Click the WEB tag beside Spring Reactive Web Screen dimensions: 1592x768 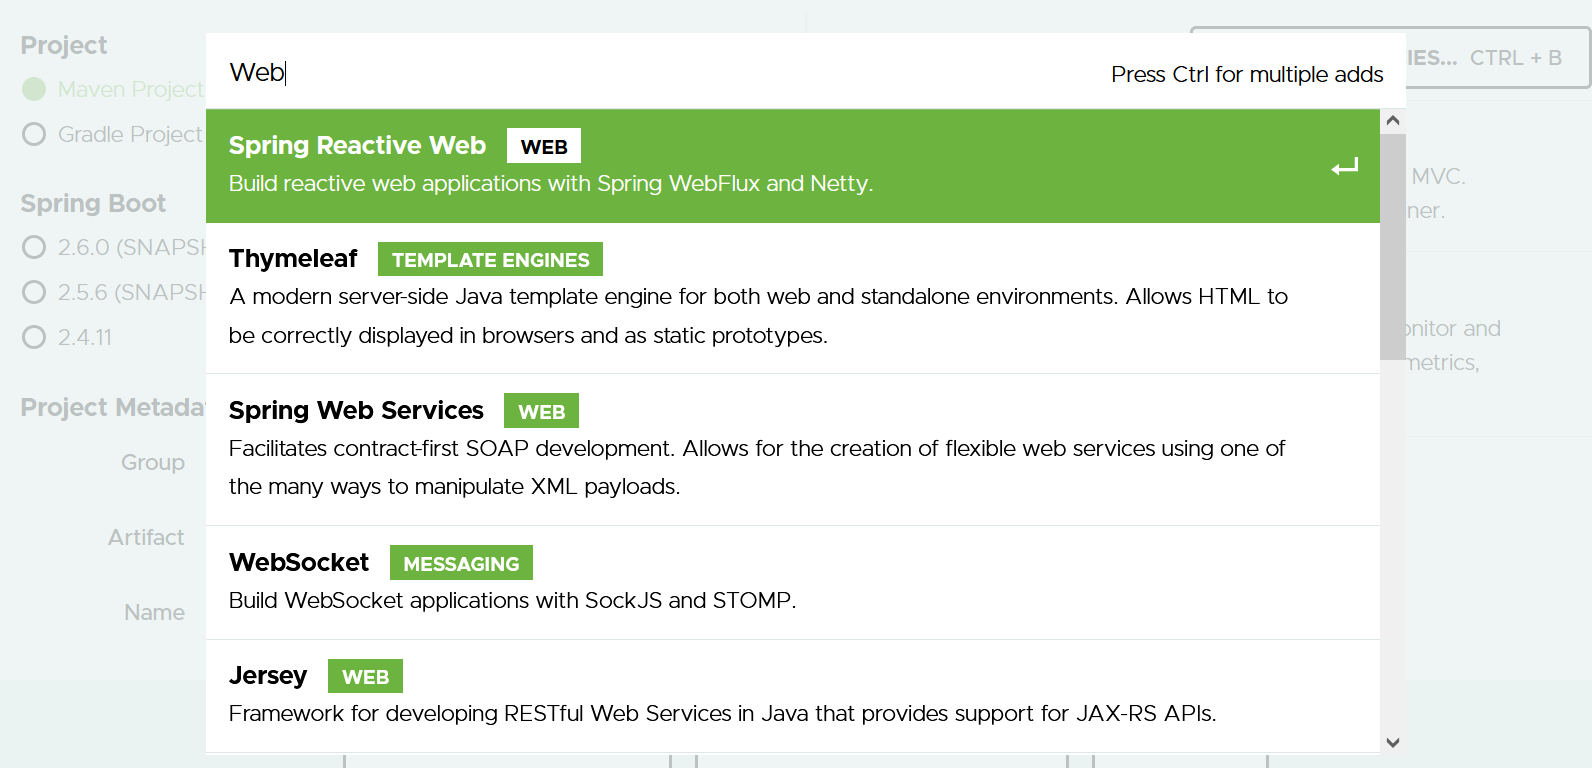(544, 146)
